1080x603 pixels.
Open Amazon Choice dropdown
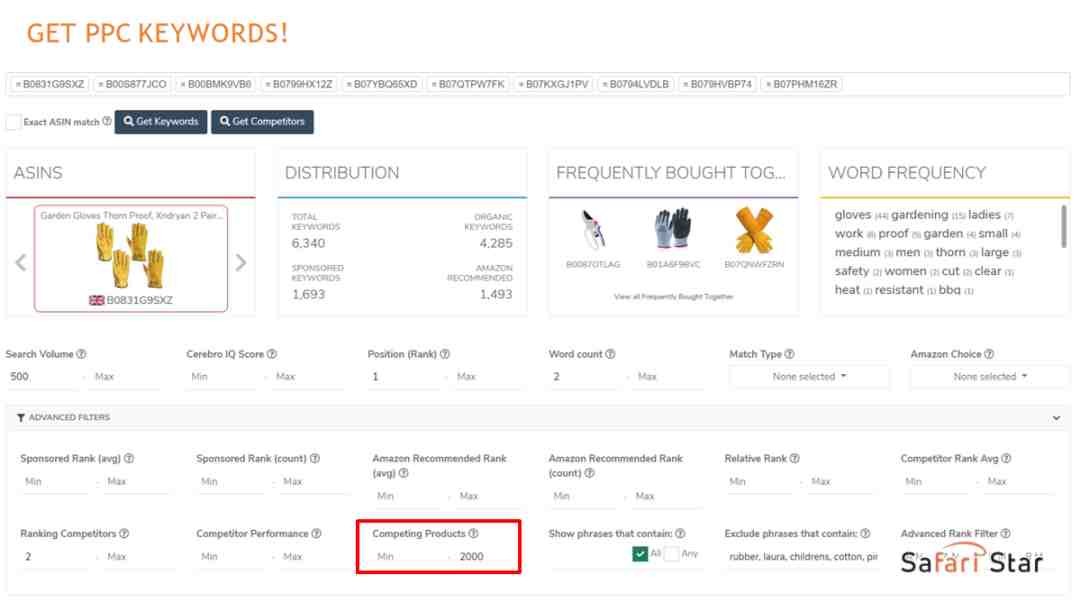click(x=990, y=377)
